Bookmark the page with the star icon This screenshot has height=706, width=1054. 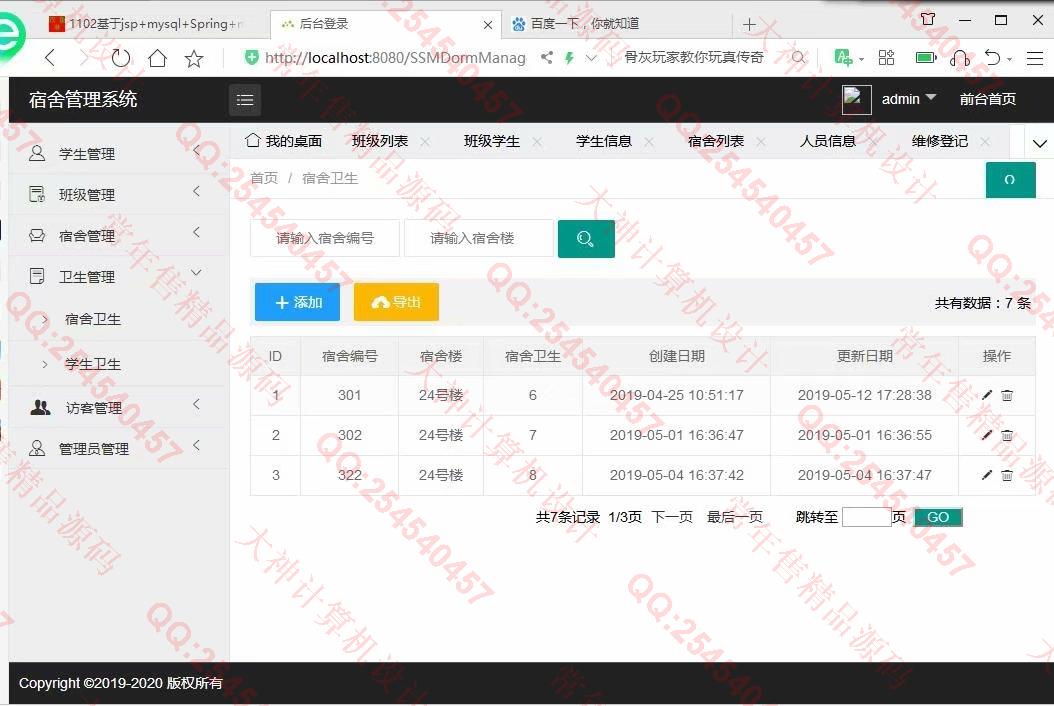[194, 58]
